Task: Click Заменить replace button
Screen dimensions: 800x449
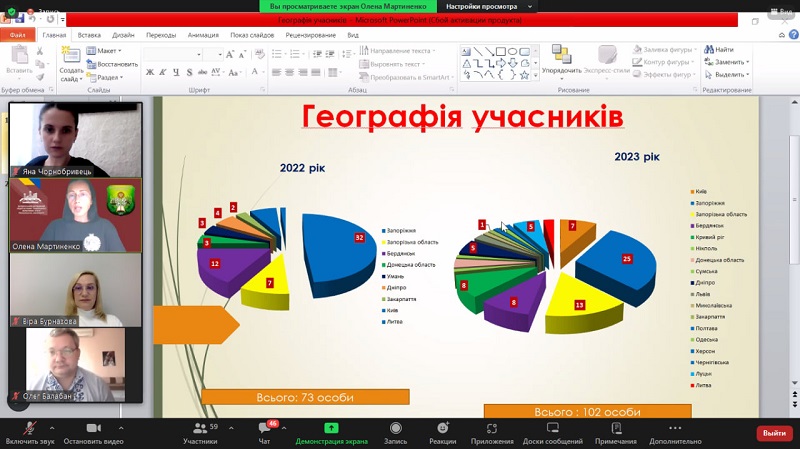Action: tap(727, 62)
